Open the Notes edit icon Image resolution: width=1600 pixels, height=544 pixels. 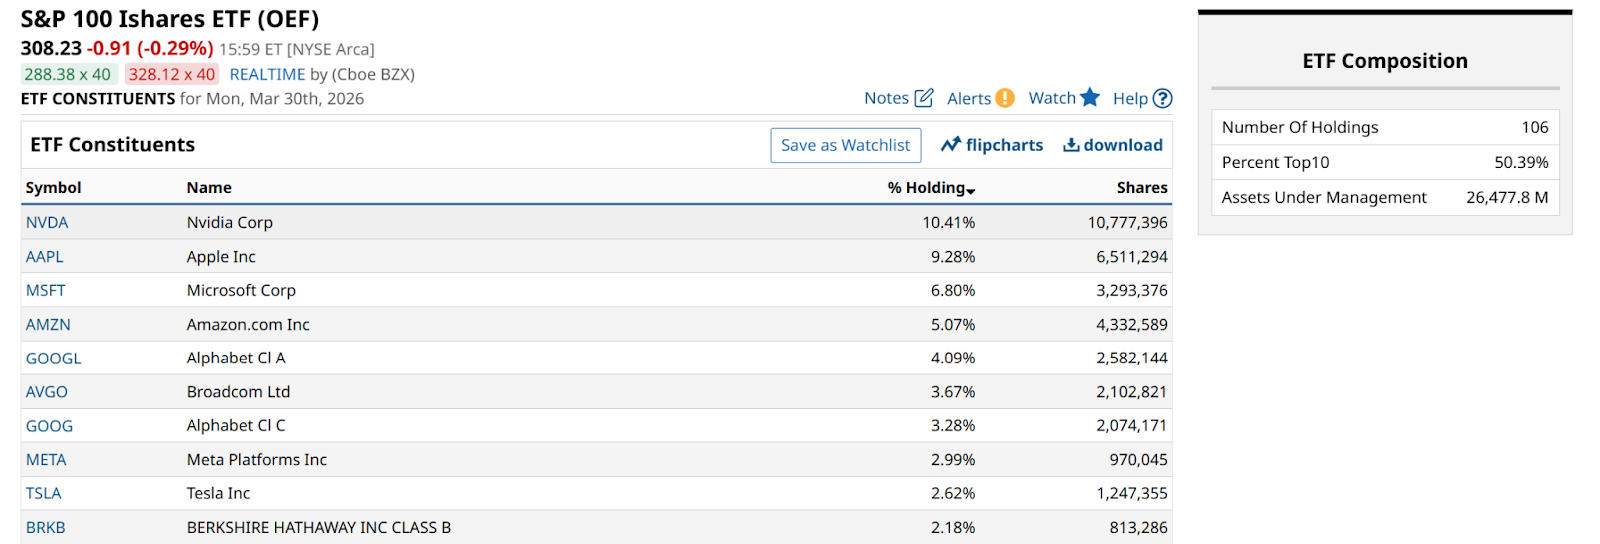pos(924,97)
